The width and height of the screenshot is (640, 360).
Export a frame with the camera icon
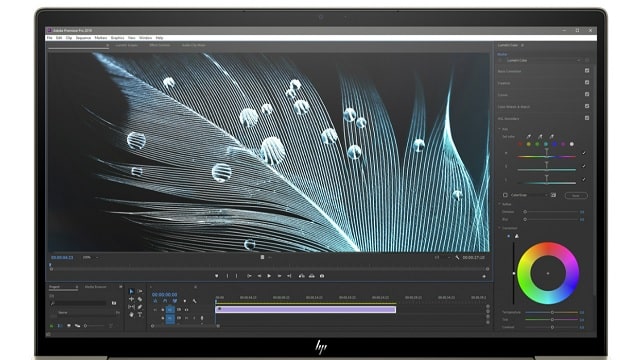click(x=322, y=276)
